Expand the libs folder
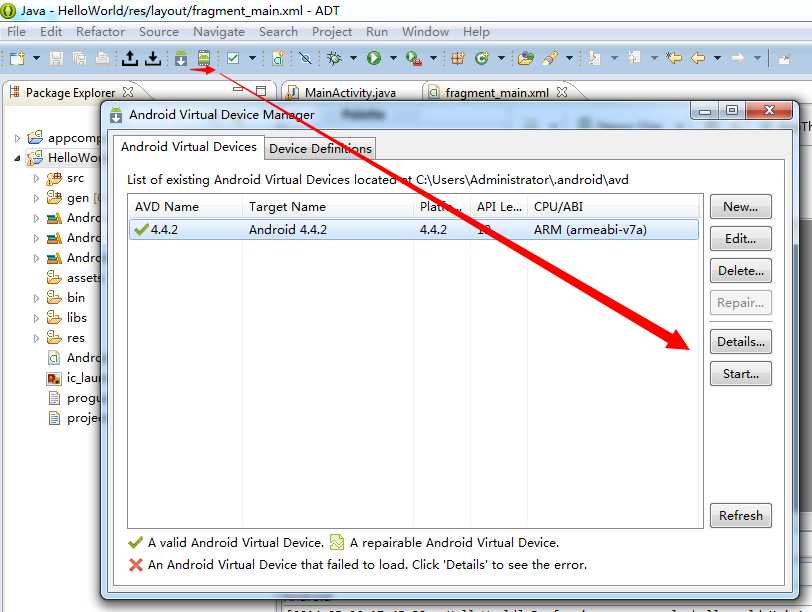812x612 pixels. tap(36, 318)
